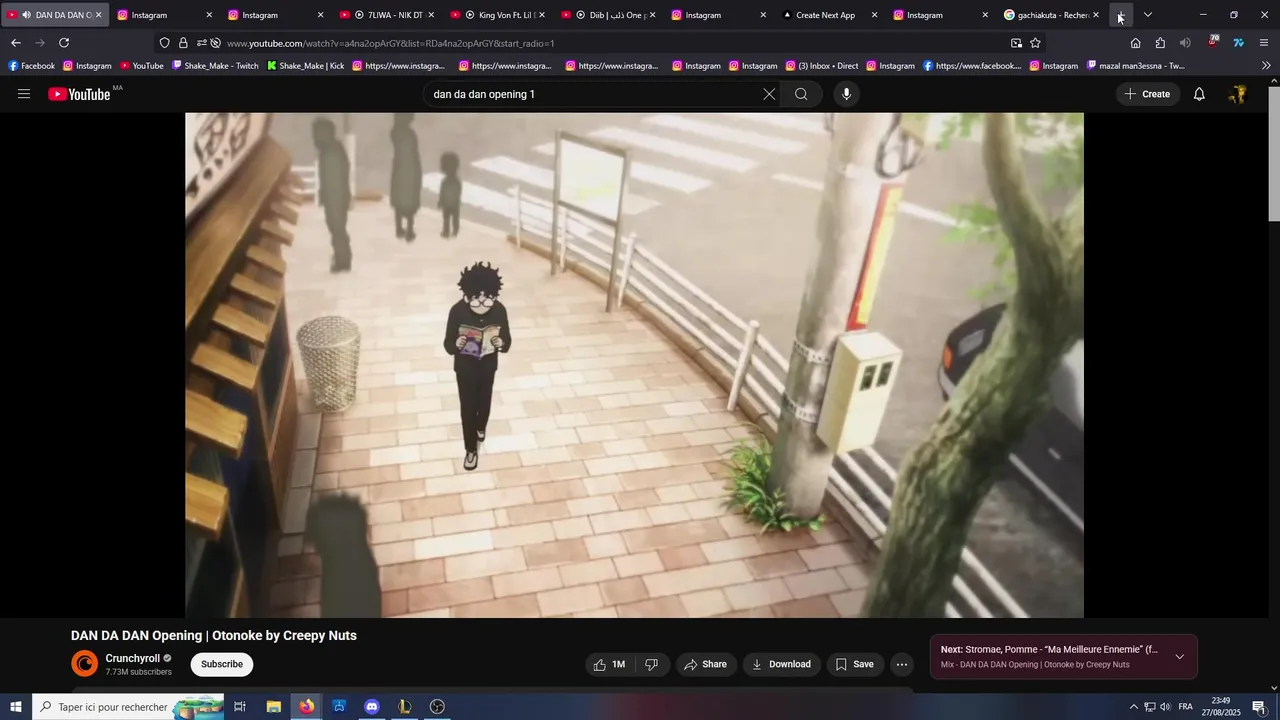Viewport: 1280px width, 720px height.
Task: Open tracking protection shield panel
Action: 165,43
